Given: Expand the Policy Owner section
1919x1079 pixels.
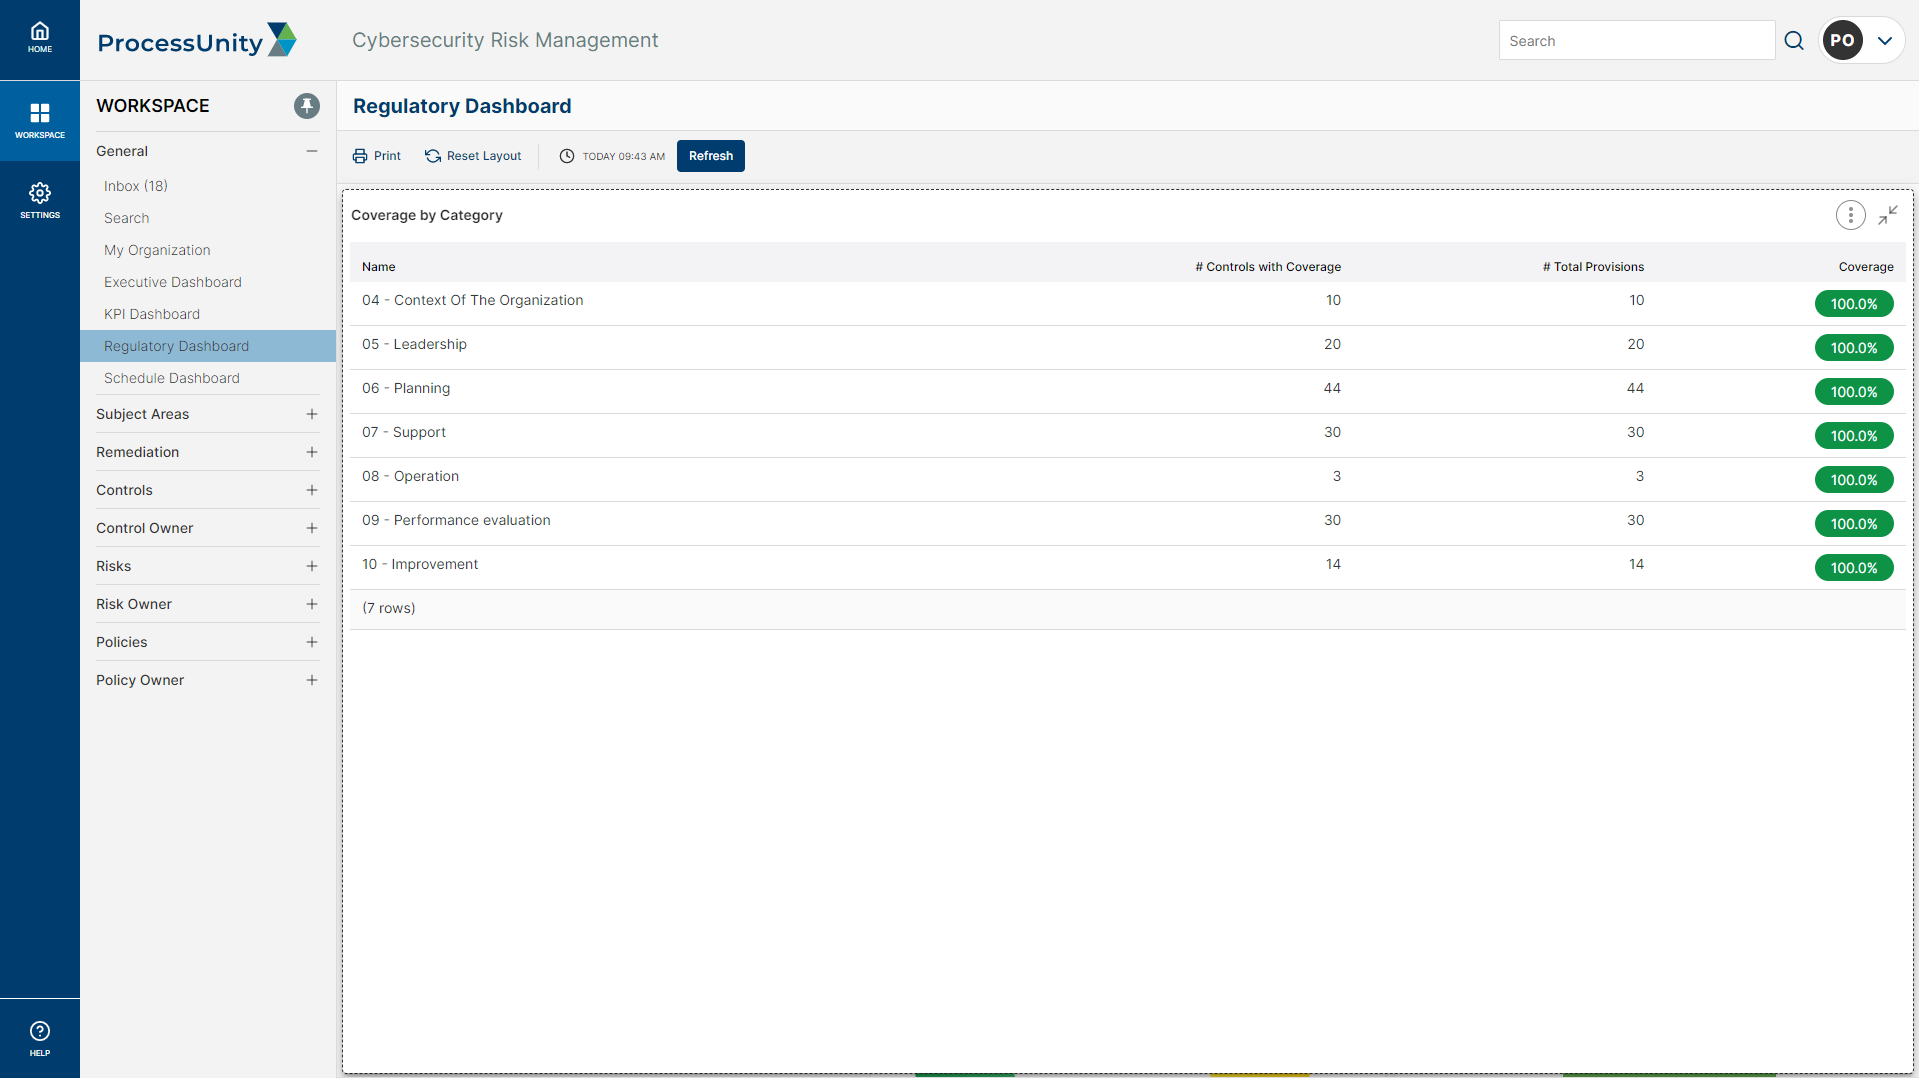Looking at the screenshot, I should tap(312, 680).
